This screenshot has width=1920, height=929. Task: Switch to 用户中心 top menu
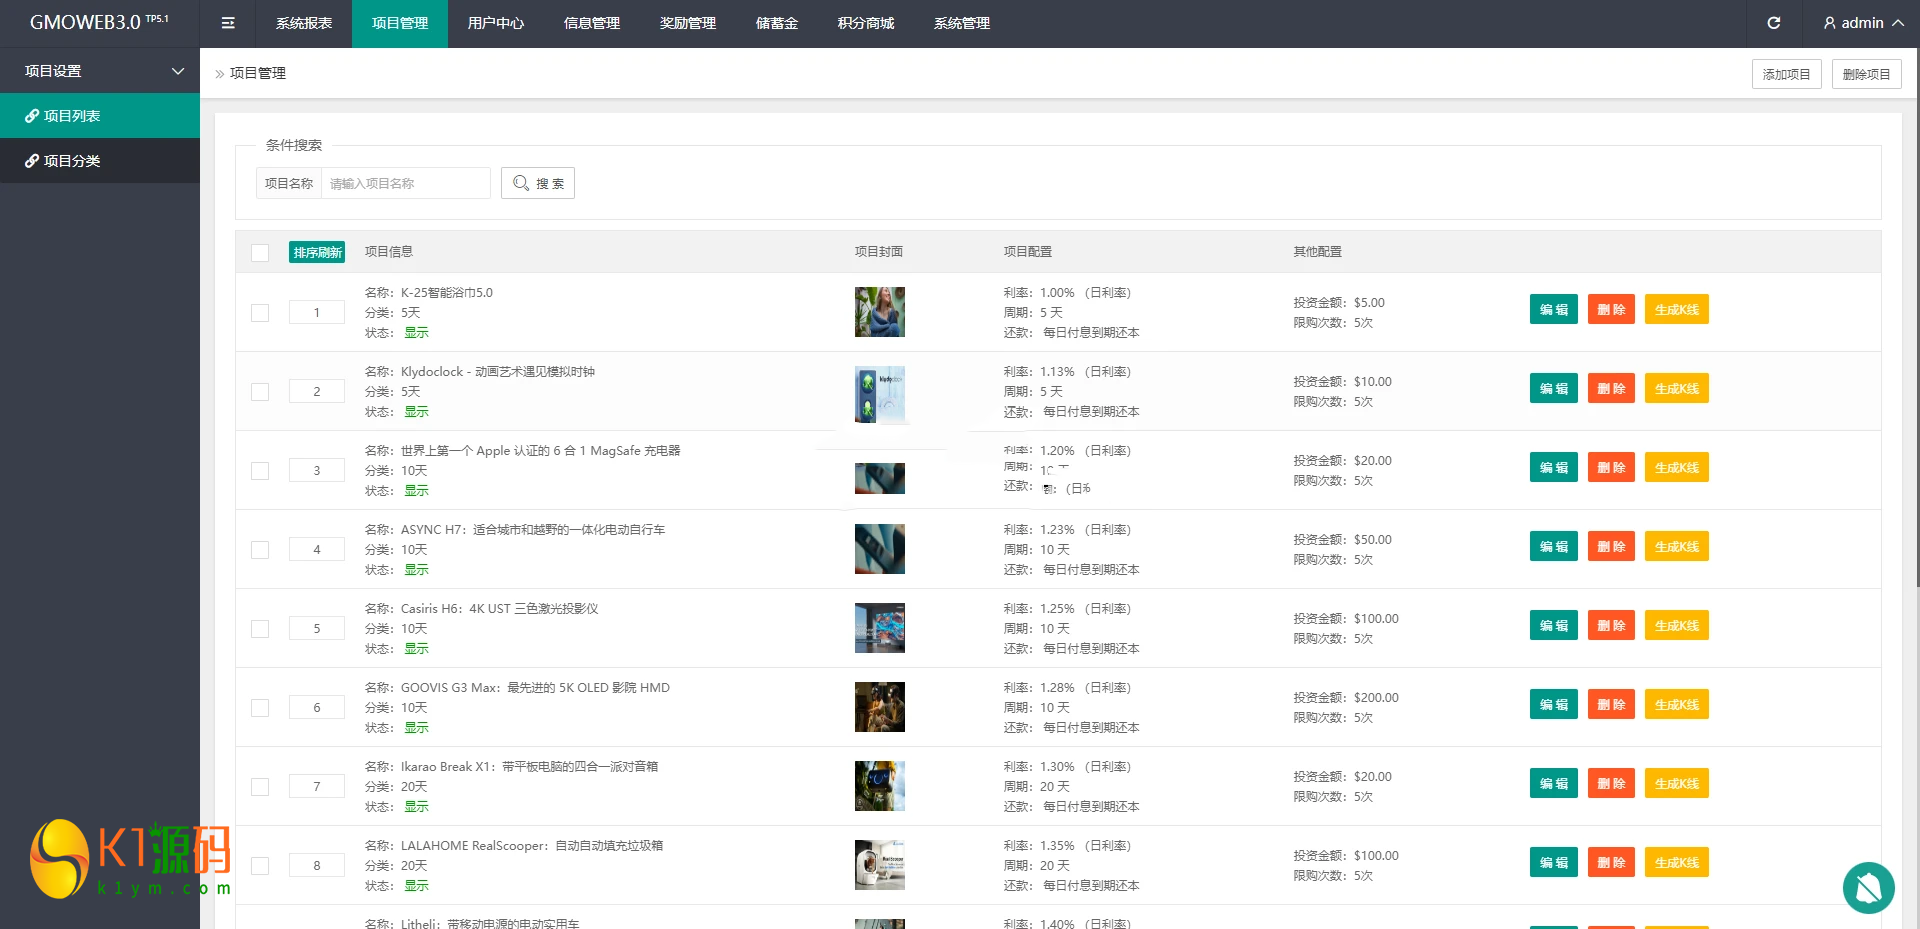[496, 23]
